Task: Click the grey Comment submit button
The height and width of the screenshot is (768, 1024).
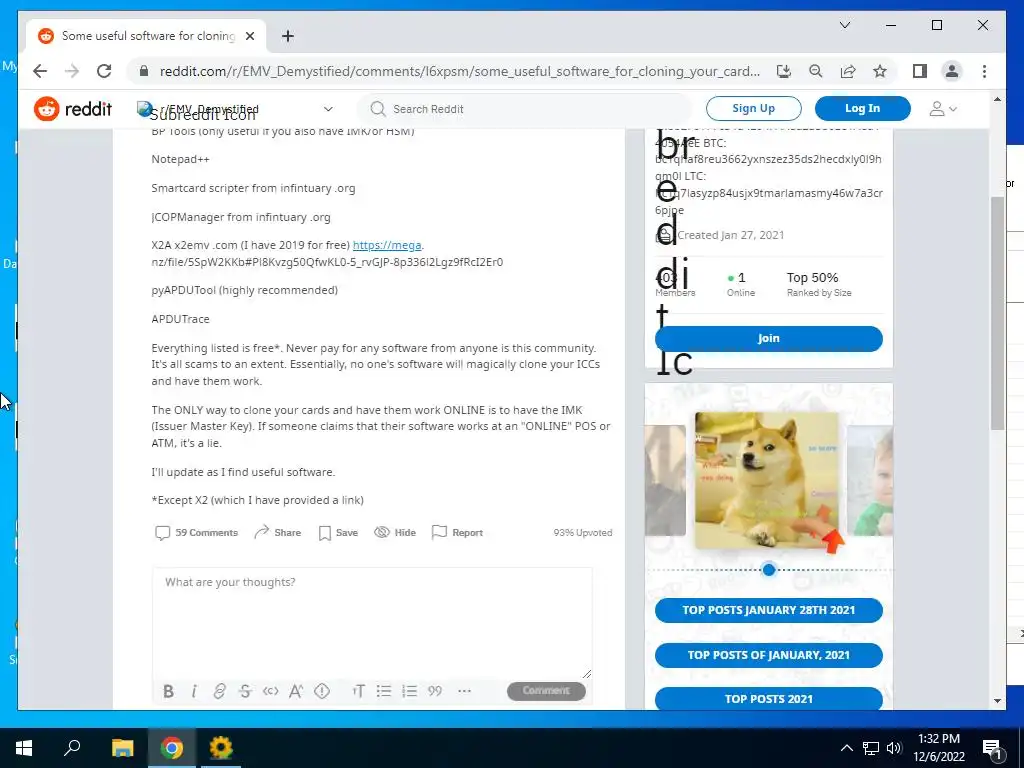Action: pyautogui.click(x=546, y=691)
